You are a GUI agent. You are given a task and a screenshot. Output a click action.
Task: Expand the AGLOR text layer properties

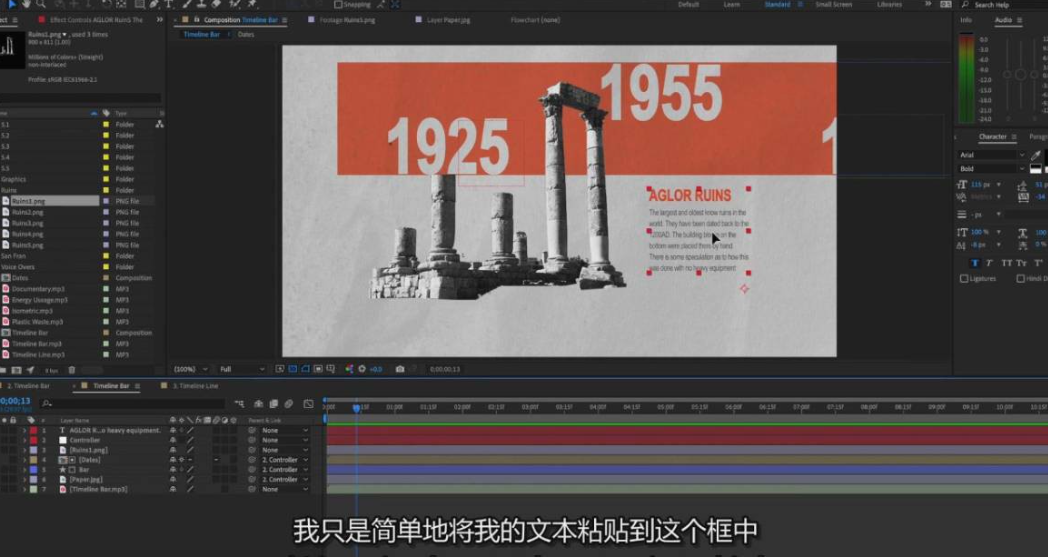click(24, 430)
